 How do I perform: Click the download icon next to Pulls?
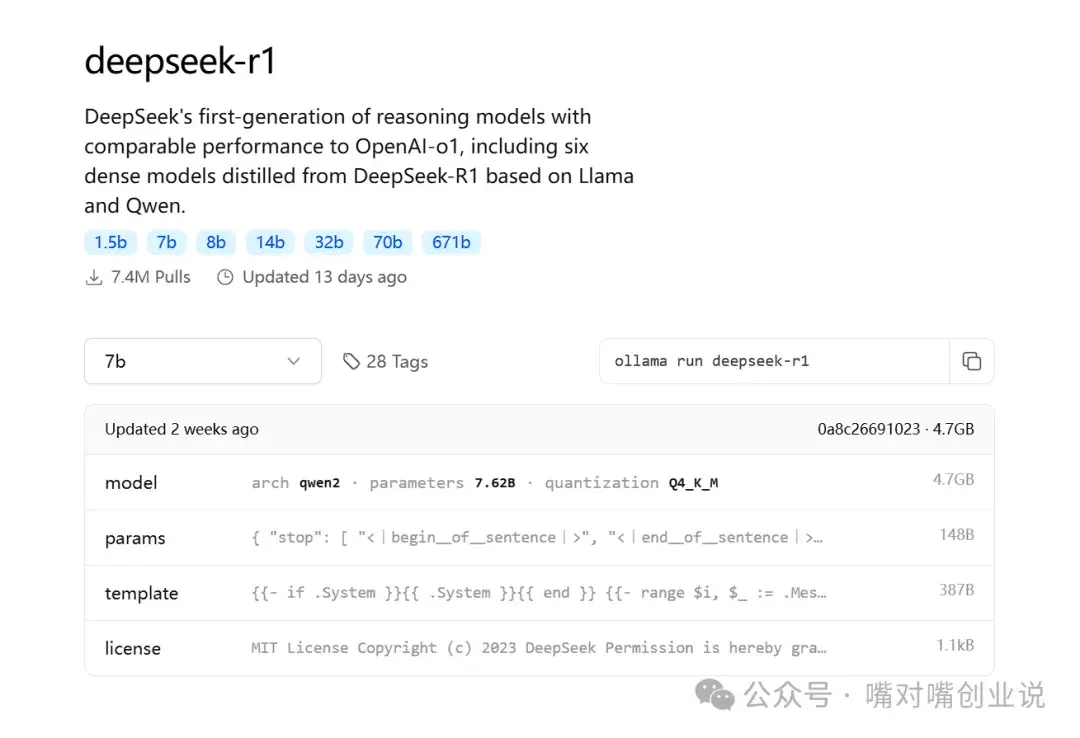[94, 277]
